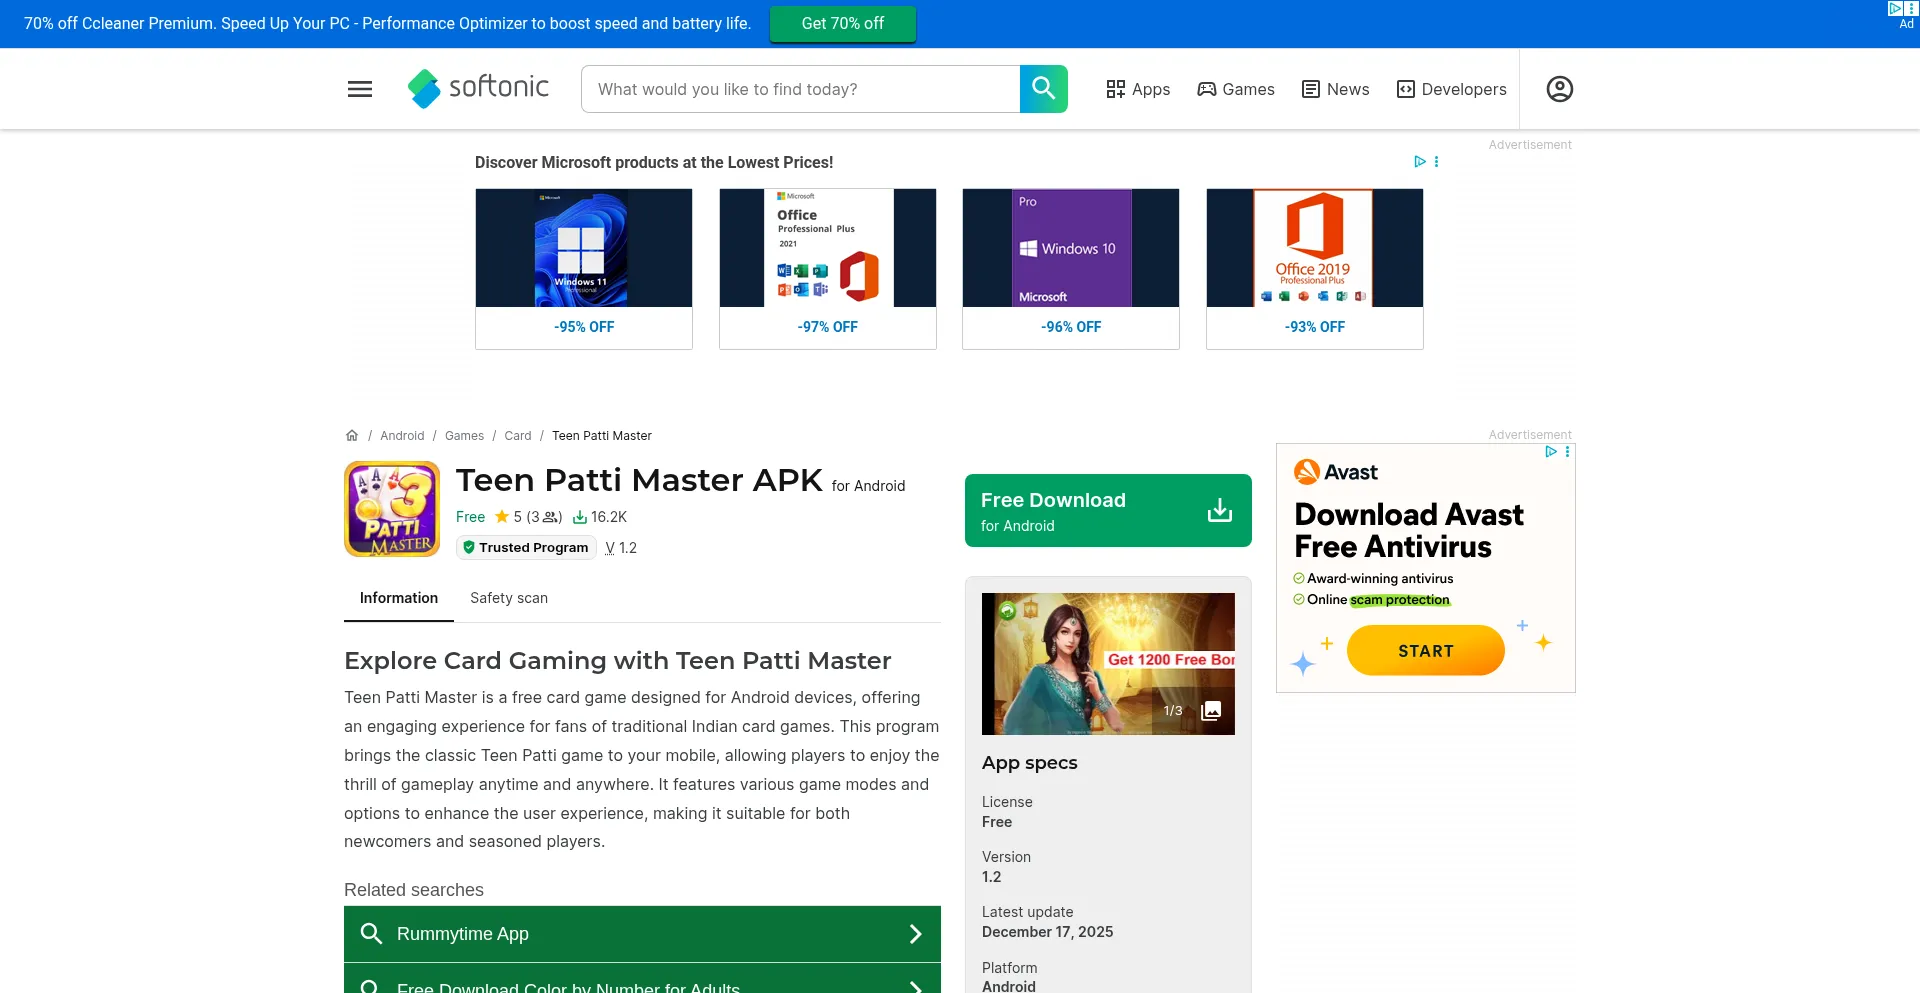The height and width of the screenshot is (993, 1920).
Task: Click the Get 70% off button
Action: pos(842,23)
